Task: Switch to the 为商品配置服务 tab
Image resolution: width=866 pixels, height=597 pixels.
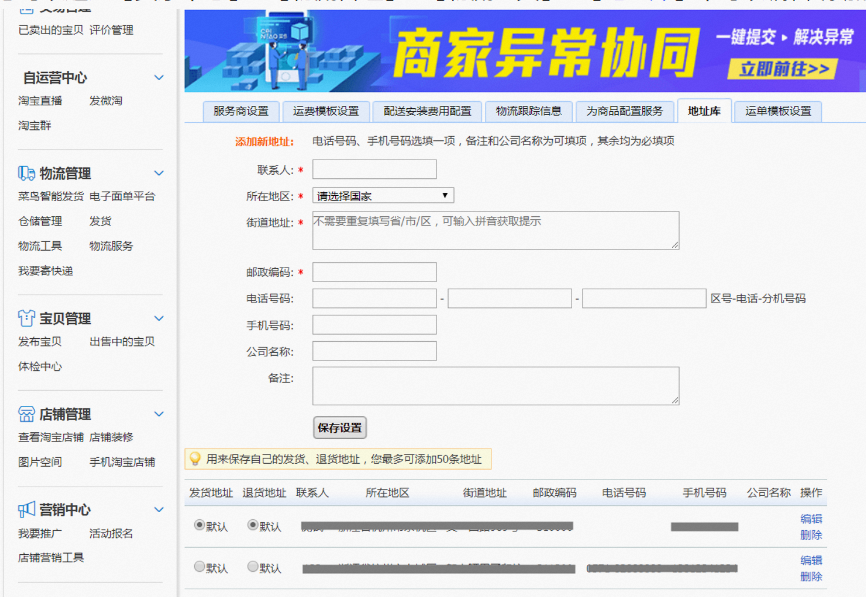Action: click(625, 112)
